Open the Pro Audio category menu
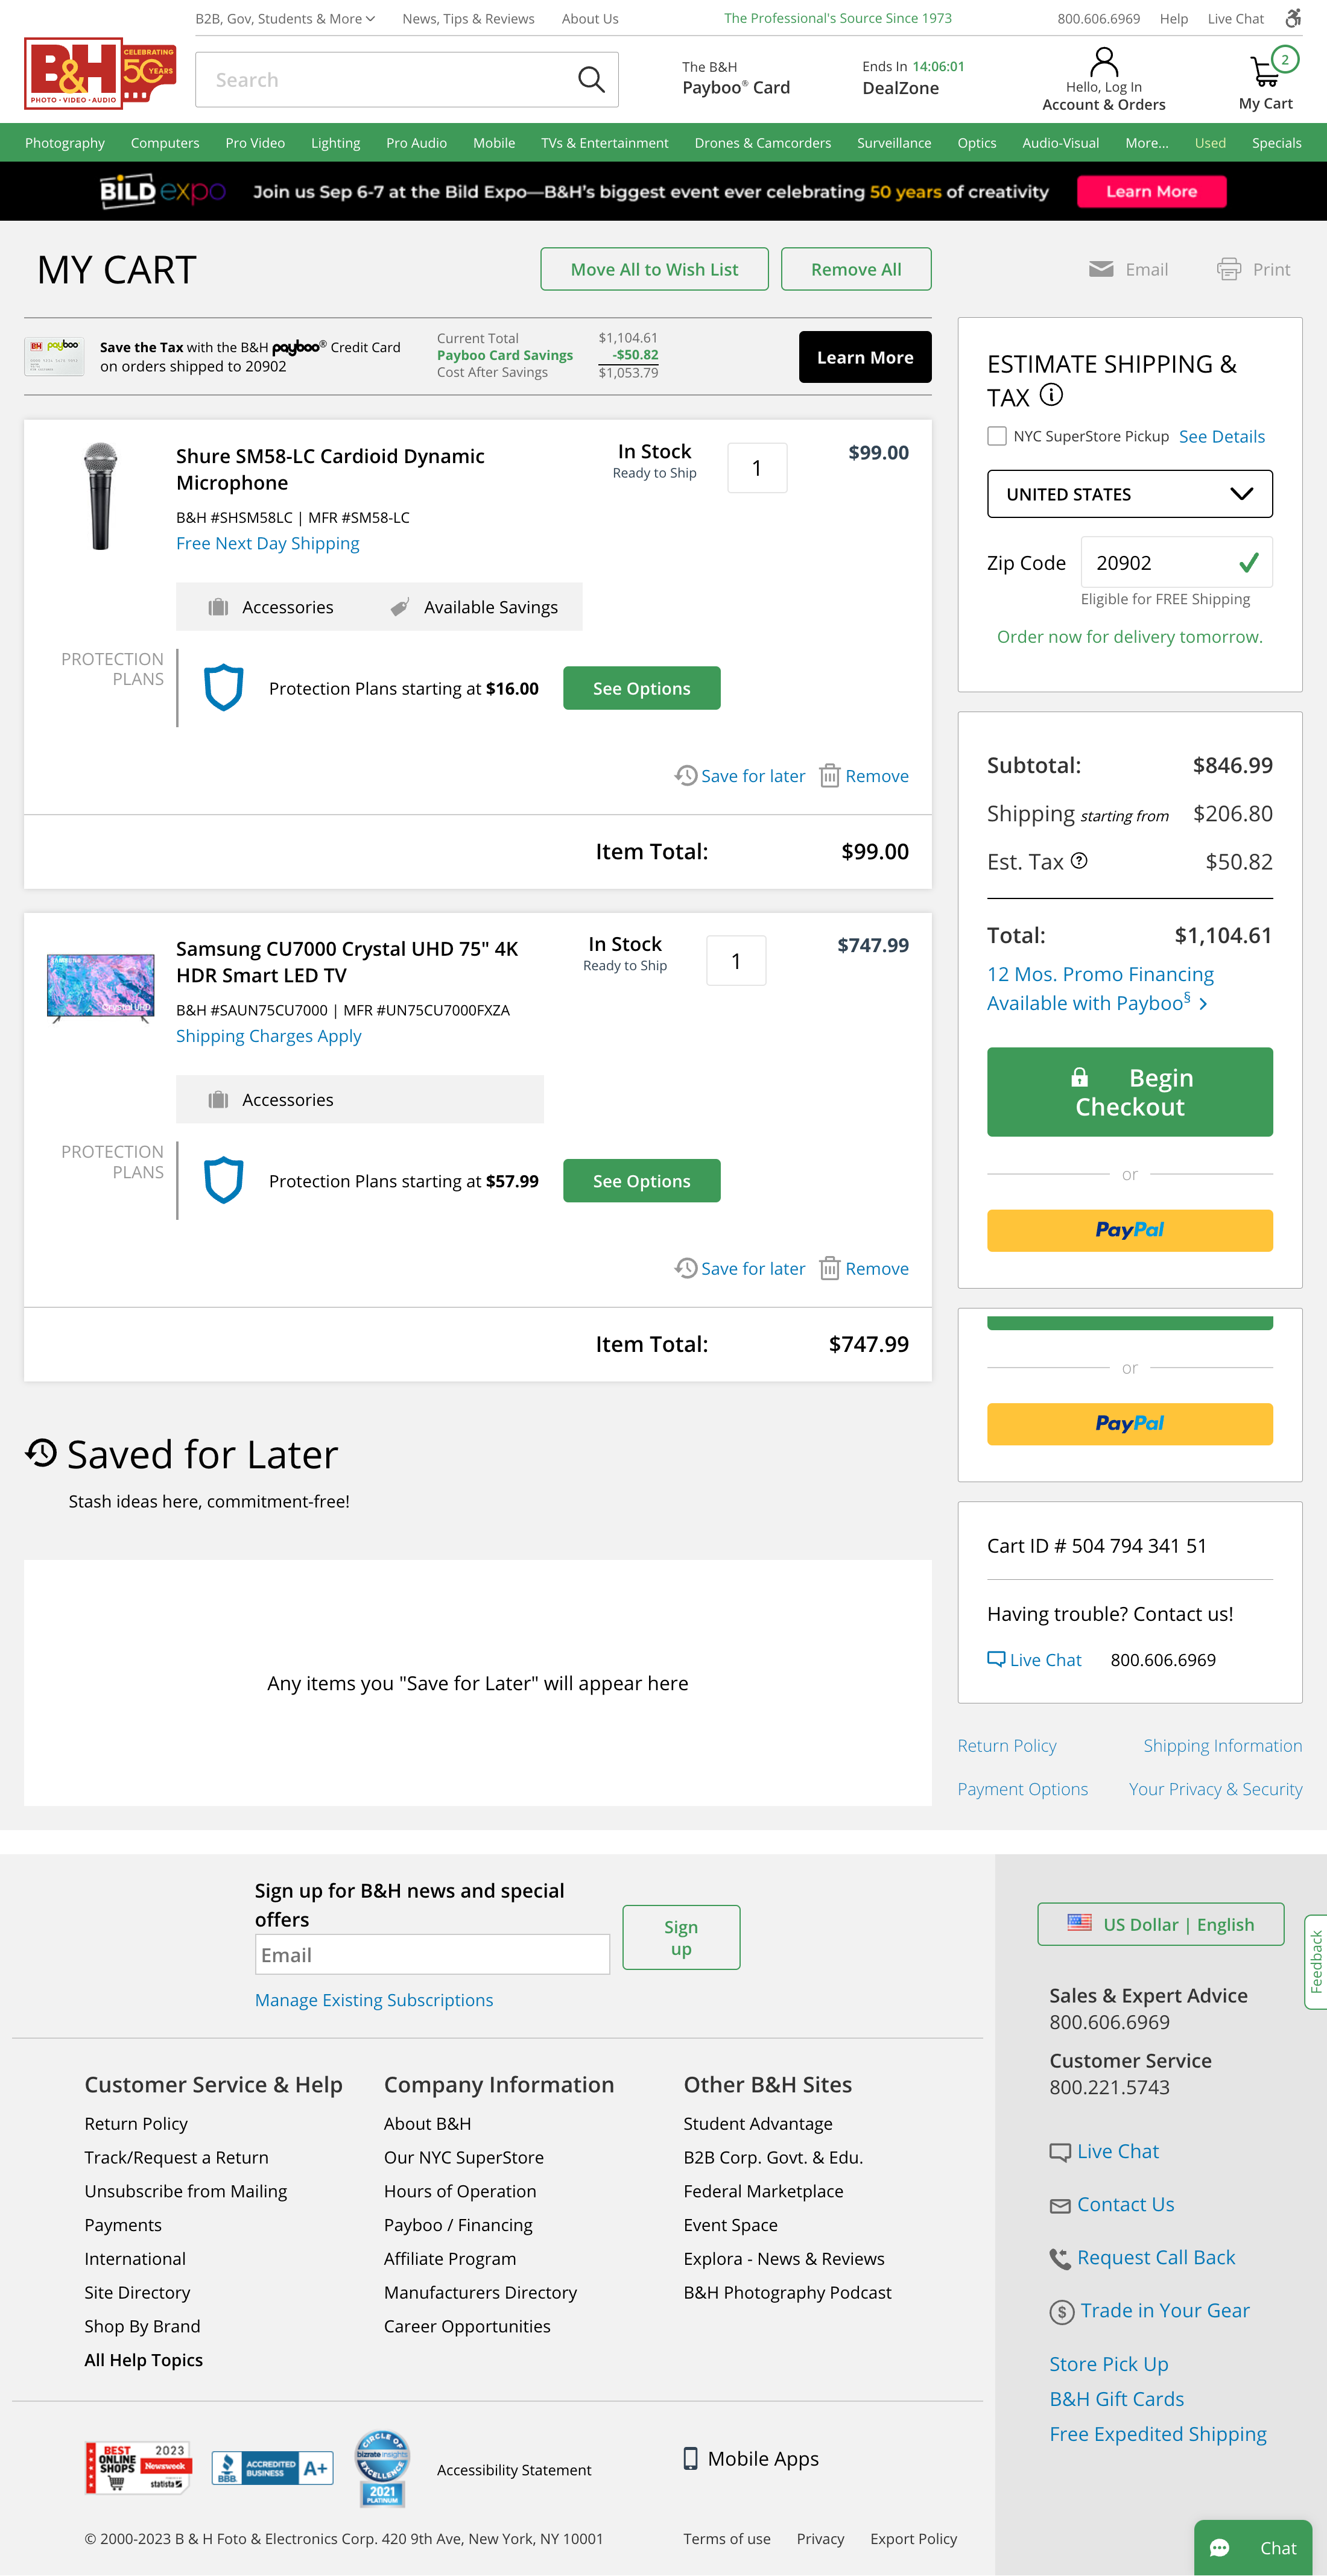Screen dimensions: 1327x2576 416,143
